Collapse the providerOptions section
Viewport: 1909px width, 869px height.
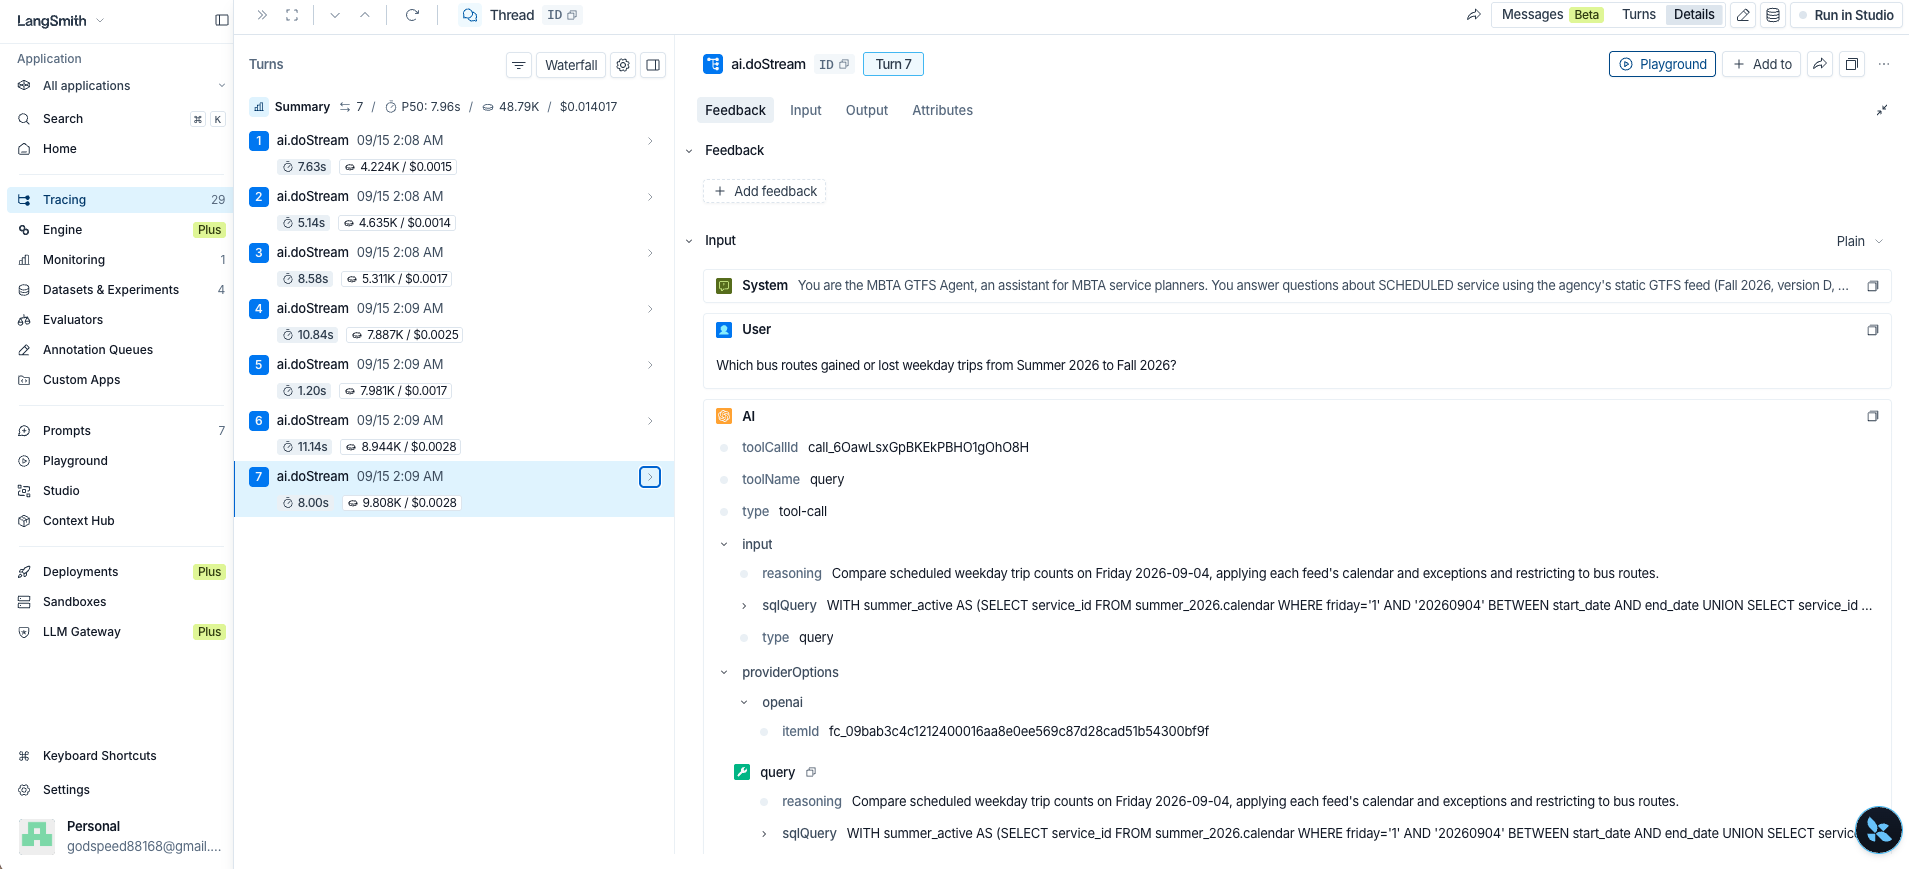[x=724, y=673]
